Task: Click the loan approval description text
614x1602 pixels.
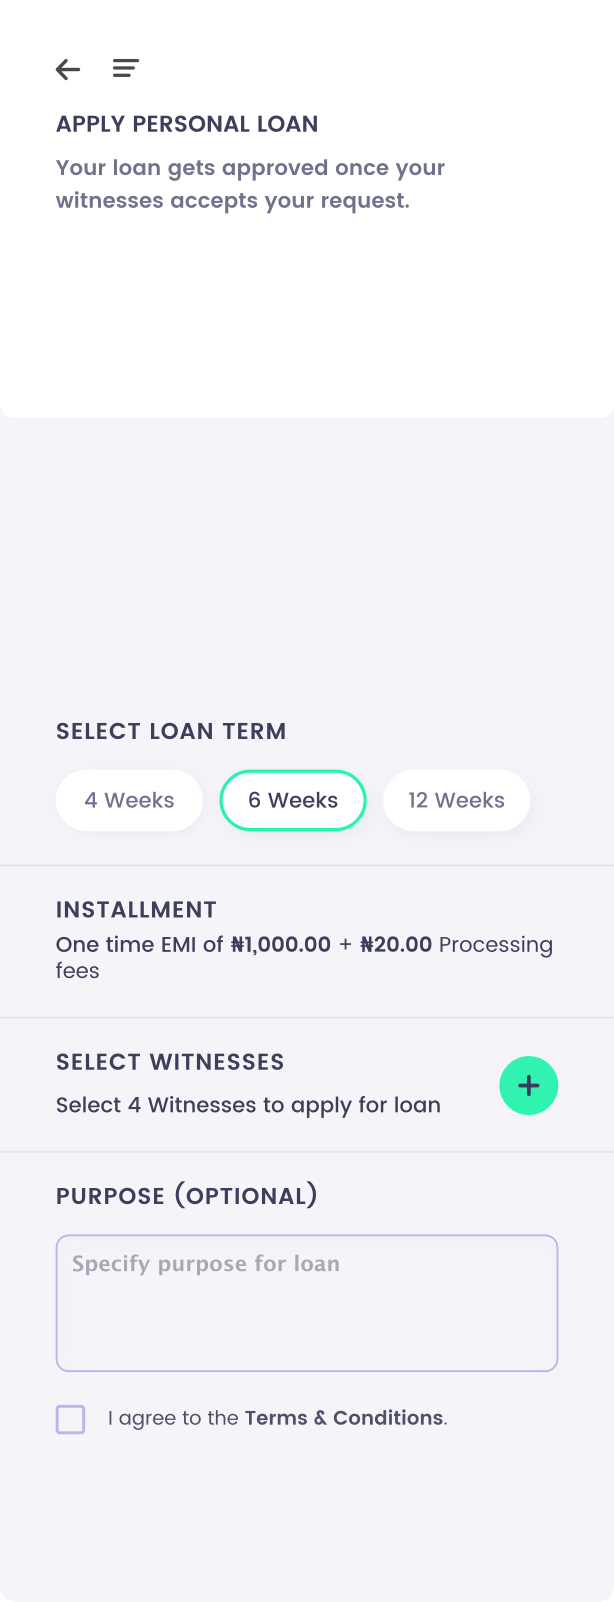Action: coord(250,184)
